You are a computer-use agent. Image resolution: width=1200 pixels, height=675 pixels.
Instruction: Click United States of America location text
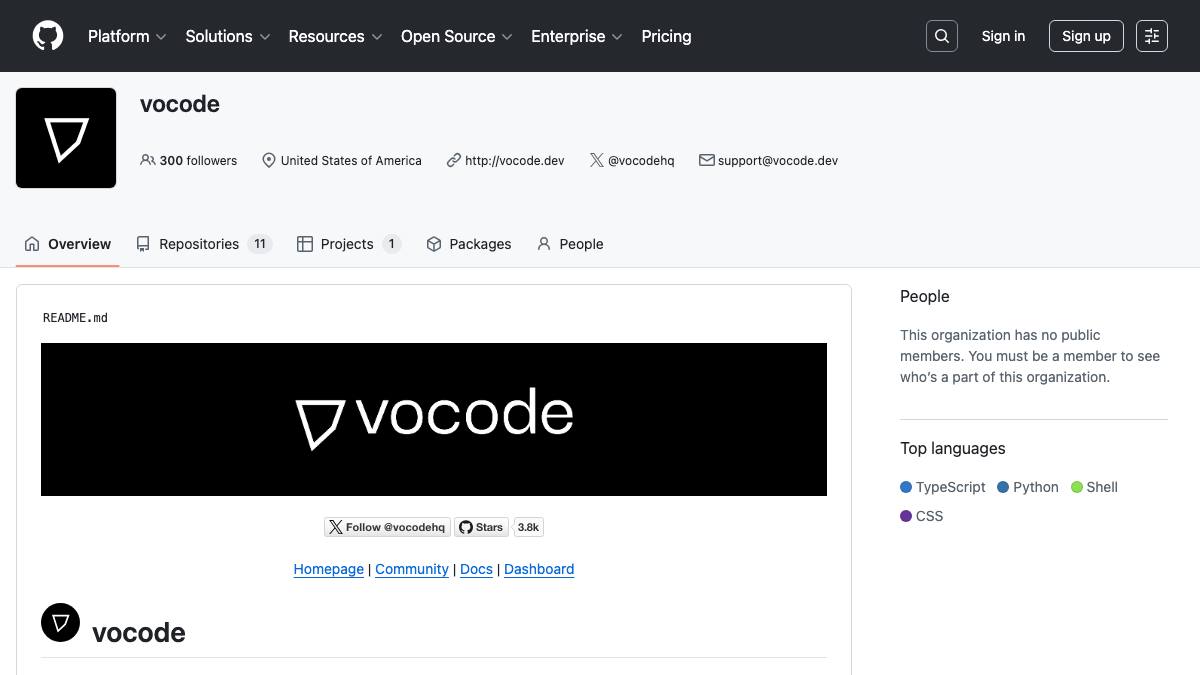point(351,160)
